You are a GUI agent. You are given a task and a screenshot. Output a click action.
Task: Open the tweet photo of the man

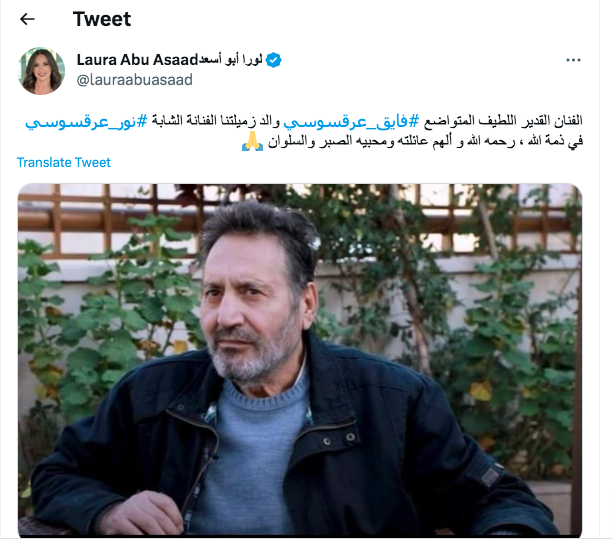[300, 360]
